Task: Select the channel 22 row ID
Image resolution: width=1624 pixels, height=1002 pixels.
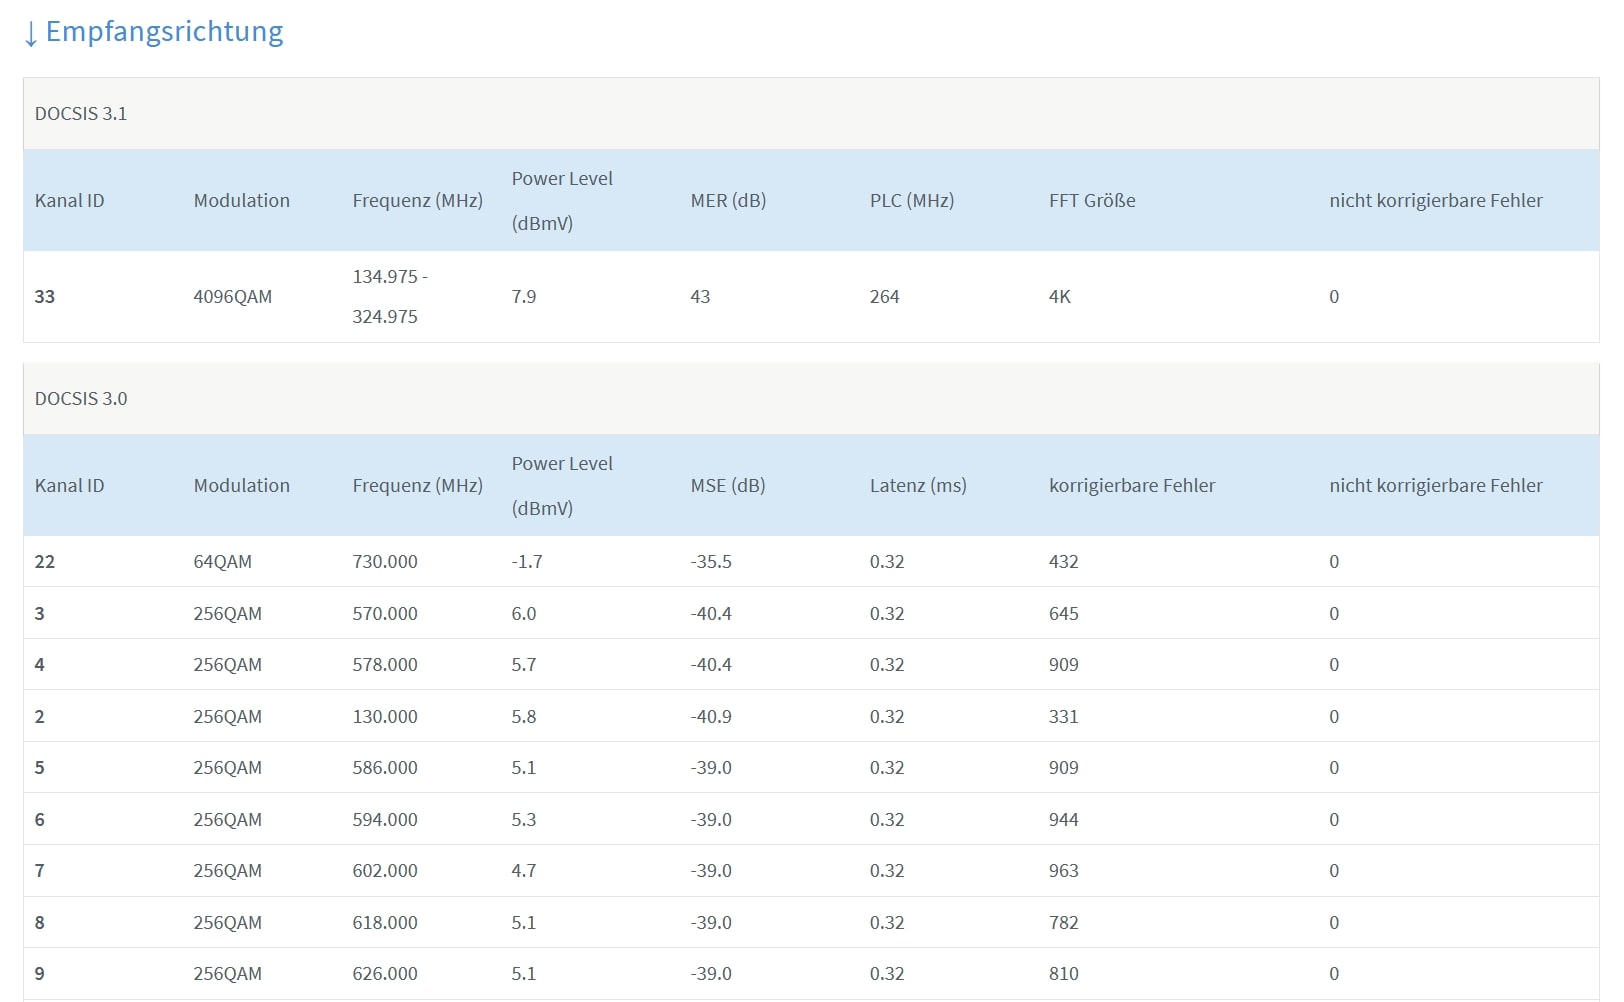Action: 45,562
